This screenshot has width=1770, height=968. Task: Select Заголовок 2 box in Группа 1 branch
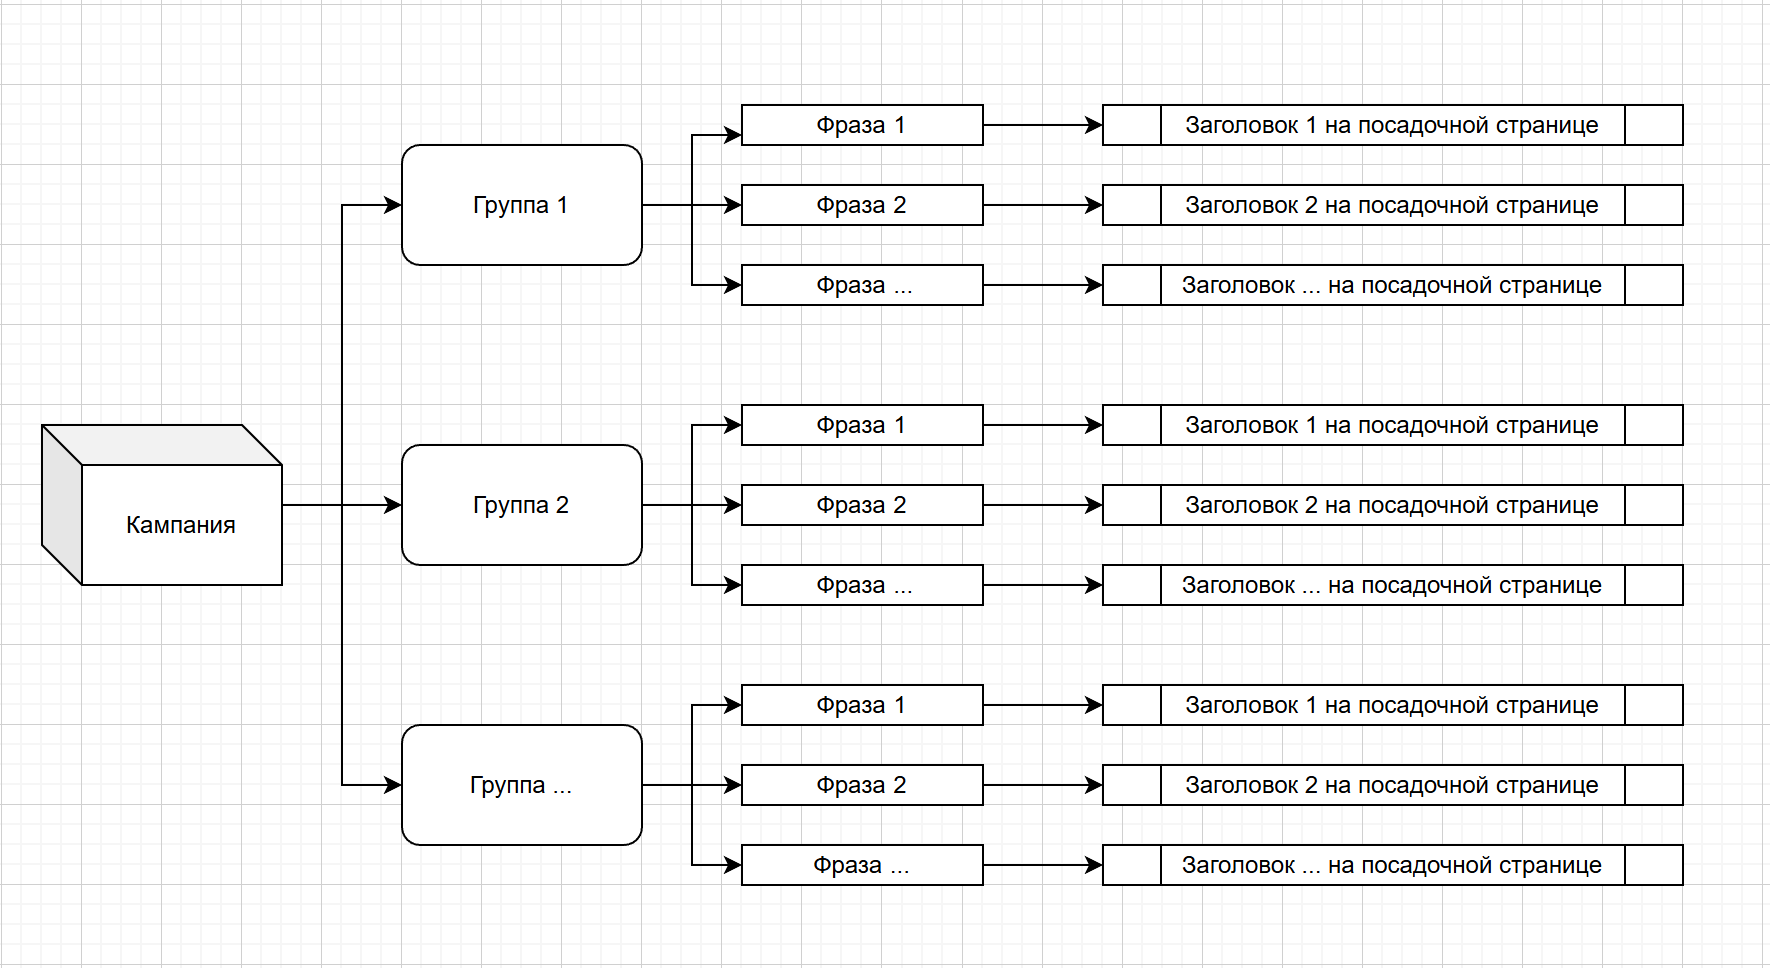pos(1392,205)
